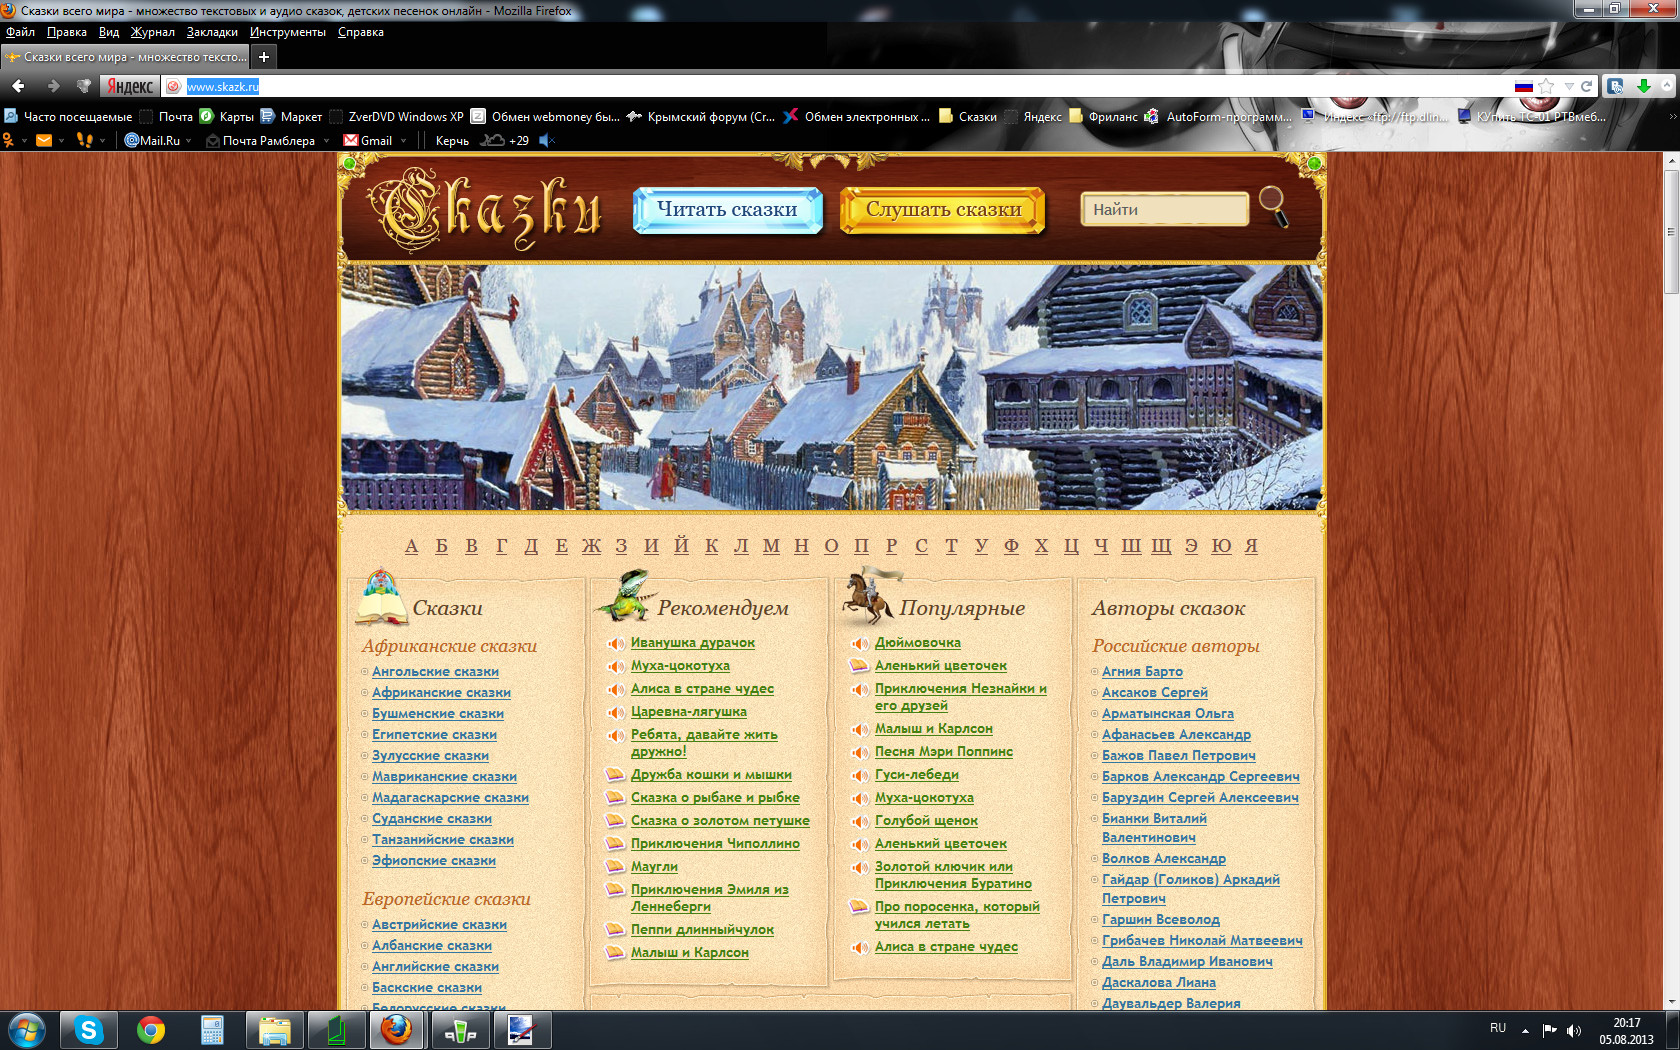The height and width of the screenshot is (1050, 1680).
Task: Expand the Mail.Ru toolbar dropdown arrow
Action: coord(189,141)
